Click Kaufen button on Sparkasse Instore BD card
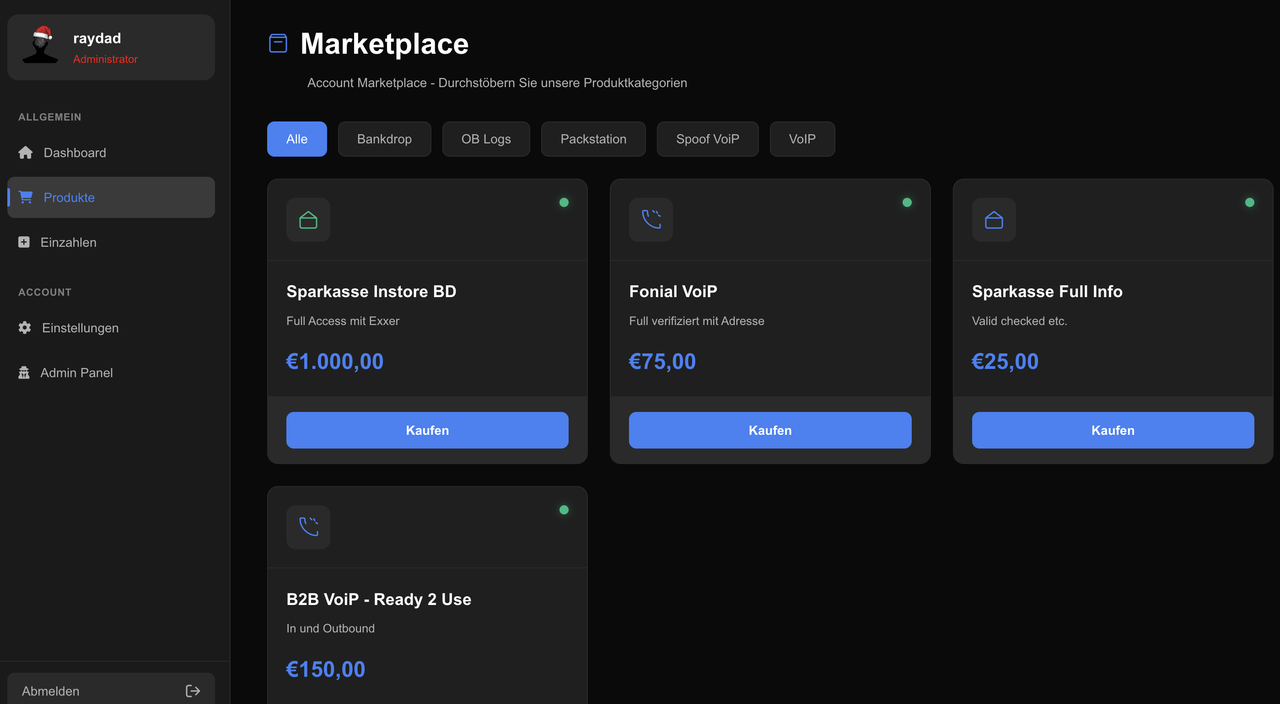Screen dimensions: 1280x704 427,430
